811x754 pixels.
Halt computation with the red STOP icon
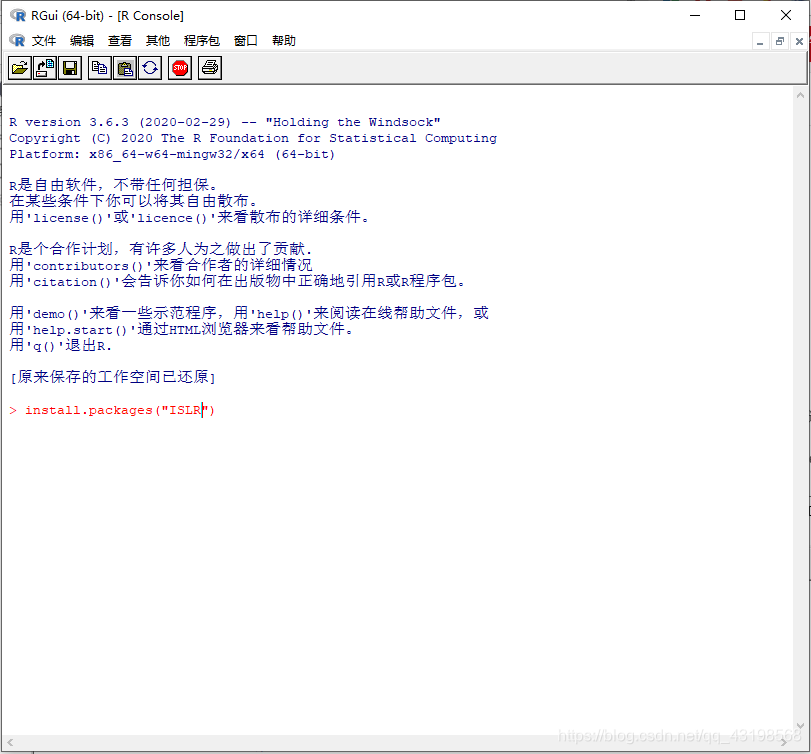179,67
